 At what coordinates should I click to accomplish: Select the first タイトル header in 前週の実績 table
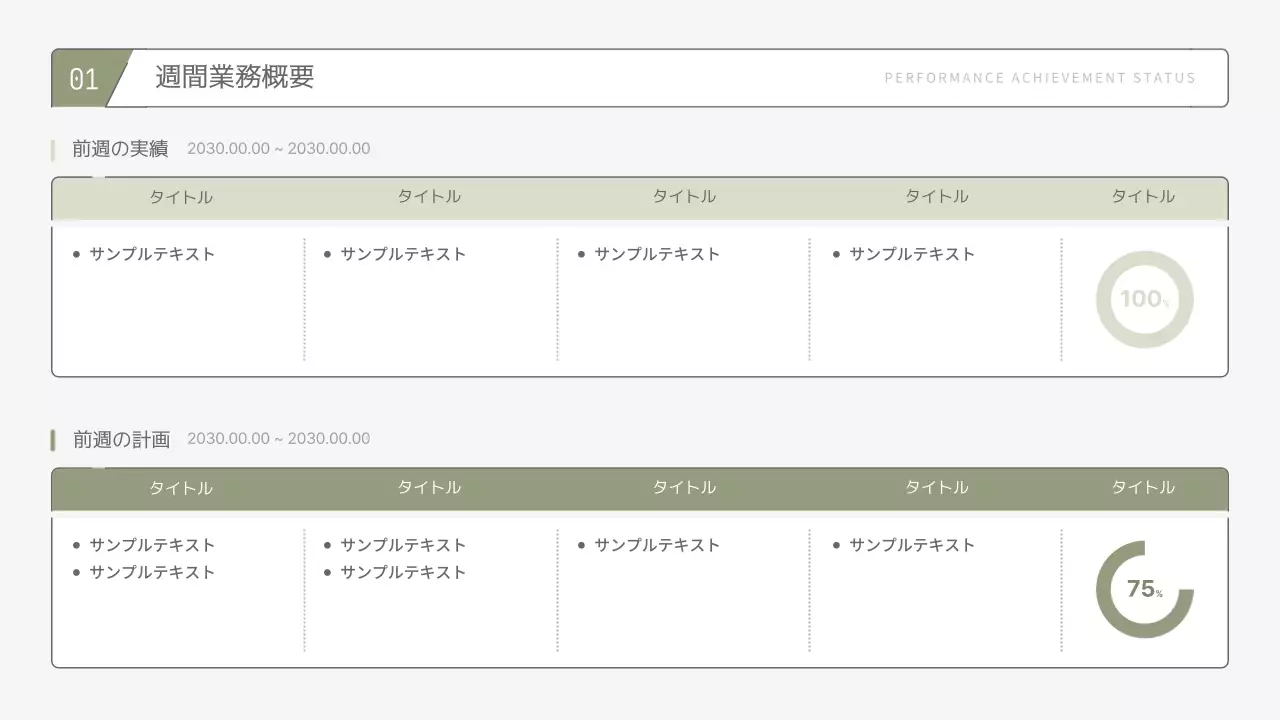pos(180,197)
